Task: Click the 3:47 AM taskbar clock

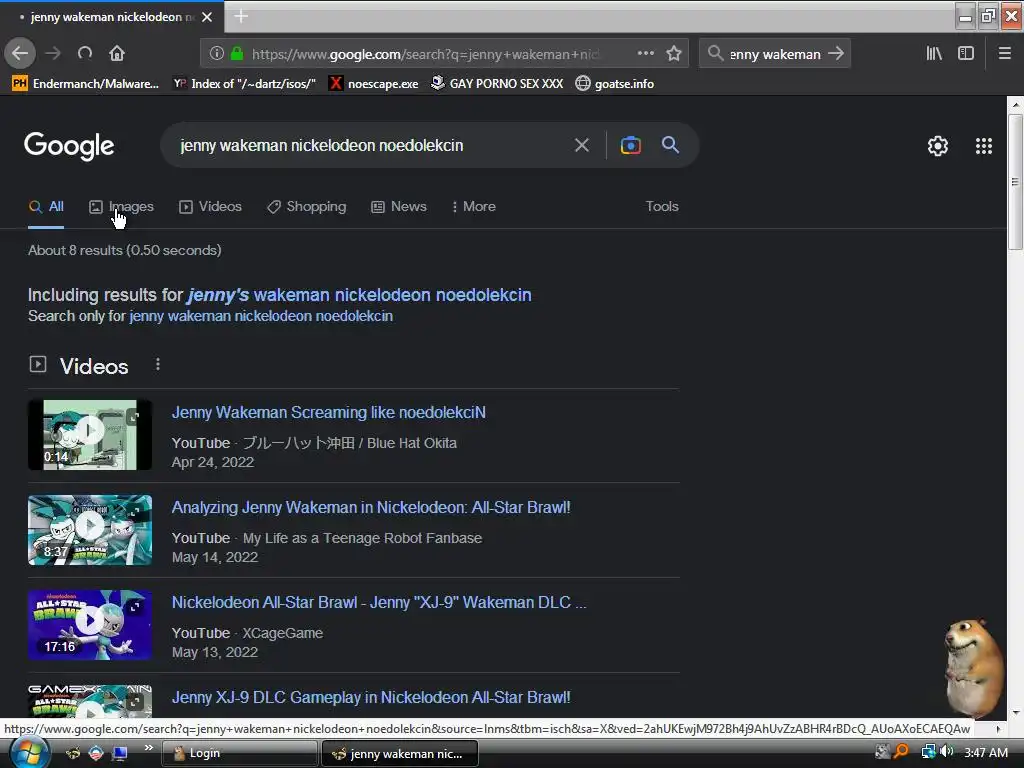Action: 985,752
